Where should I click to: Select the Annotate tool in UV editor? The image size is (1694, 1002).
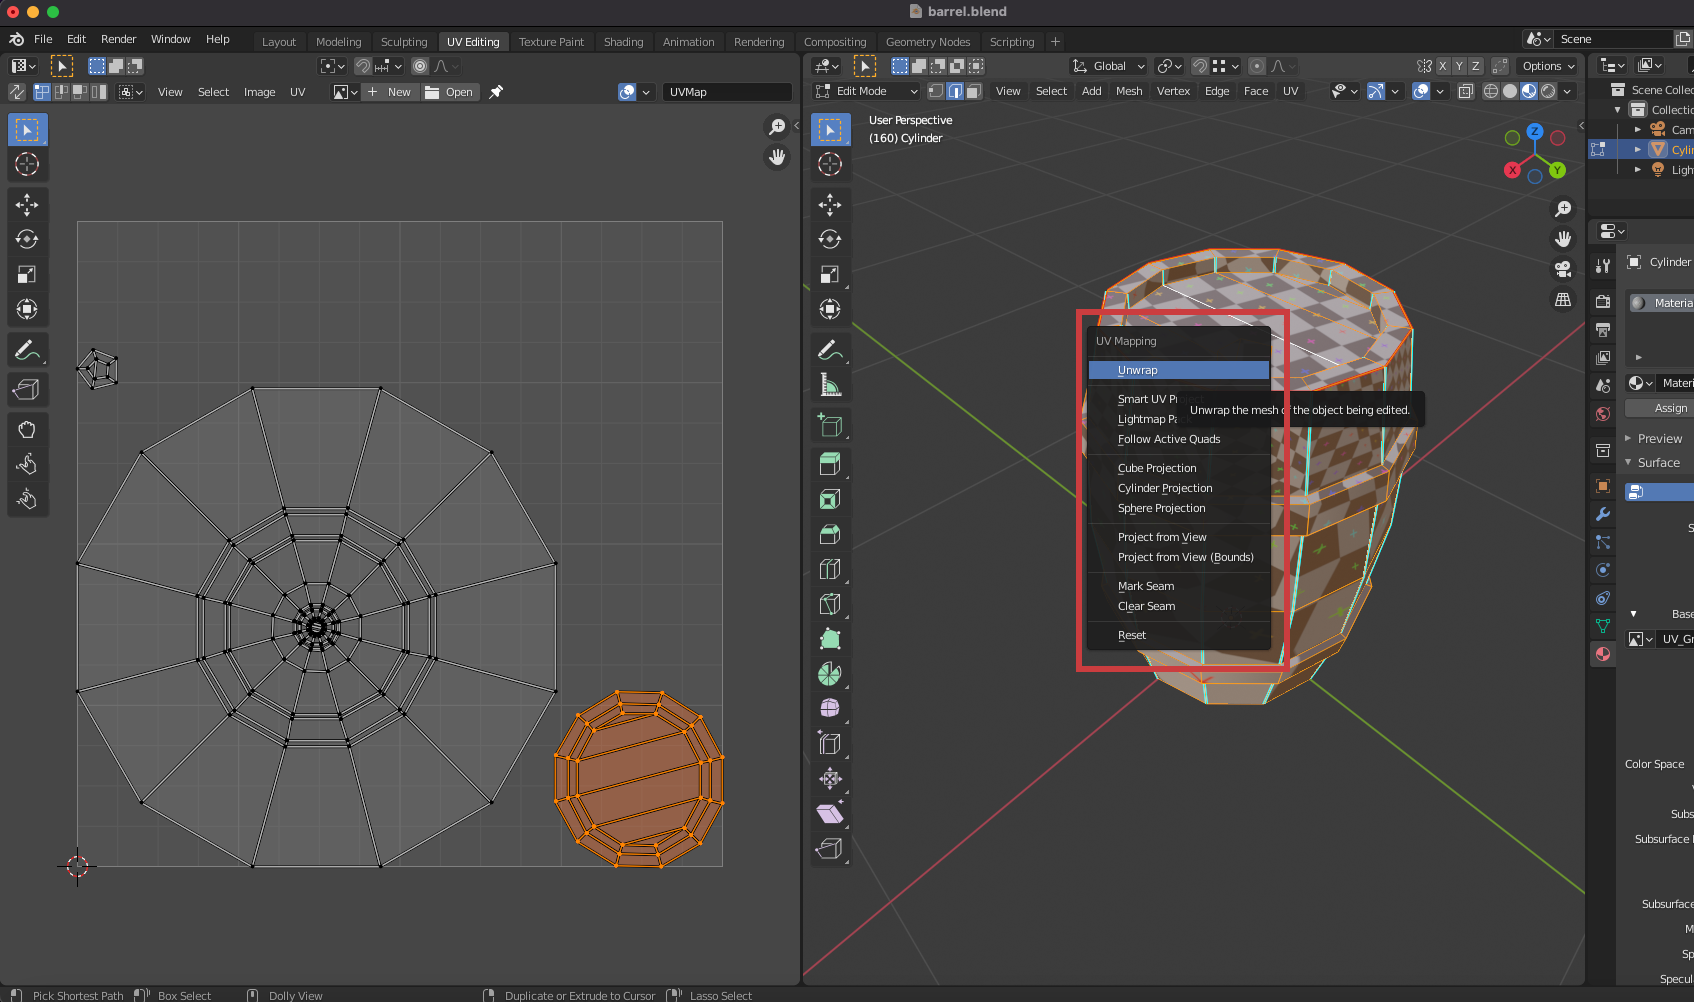[x=27, y=351]
